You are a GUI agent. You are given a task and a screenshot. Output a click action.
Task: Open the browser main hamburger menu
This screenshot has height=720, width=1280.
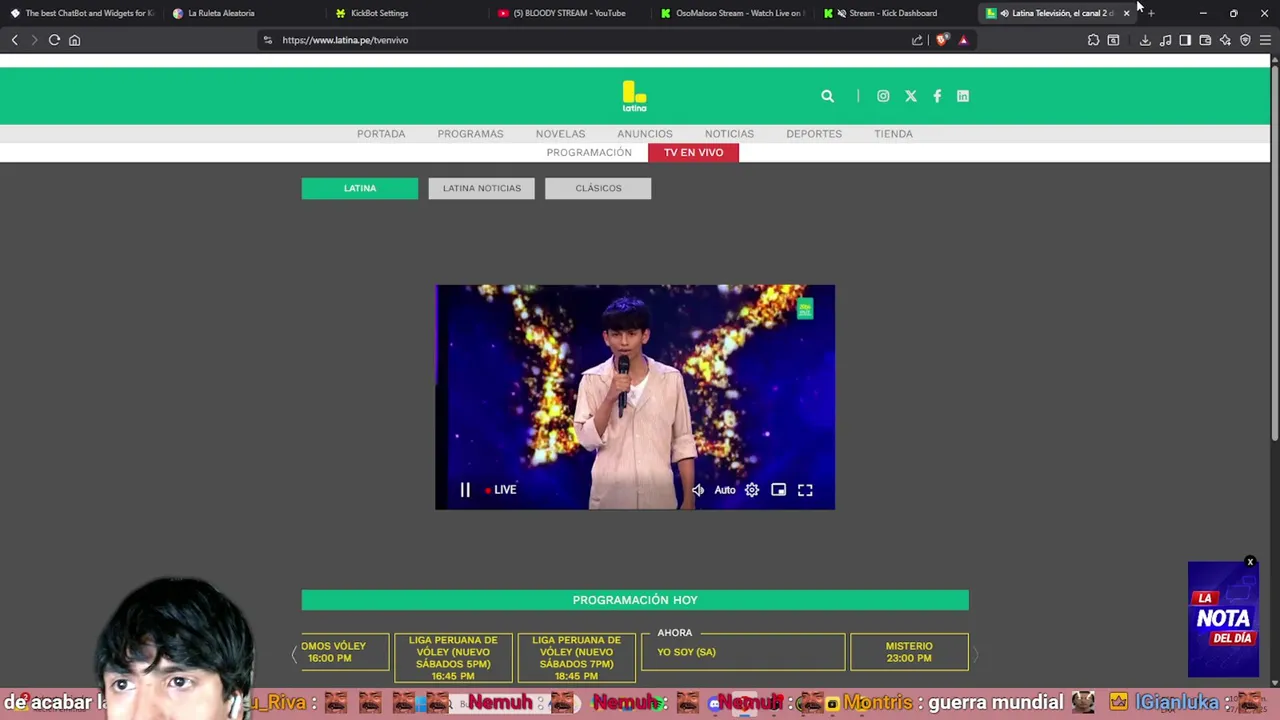click(1265, 40)
